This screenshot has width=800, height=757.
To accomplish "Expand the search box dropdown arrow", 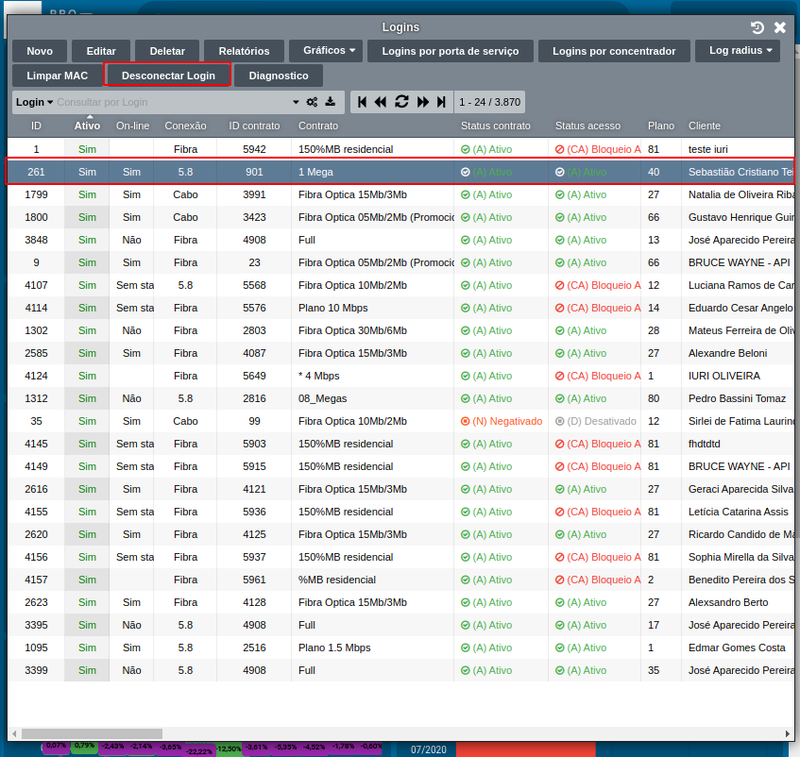I will [296, 102].
